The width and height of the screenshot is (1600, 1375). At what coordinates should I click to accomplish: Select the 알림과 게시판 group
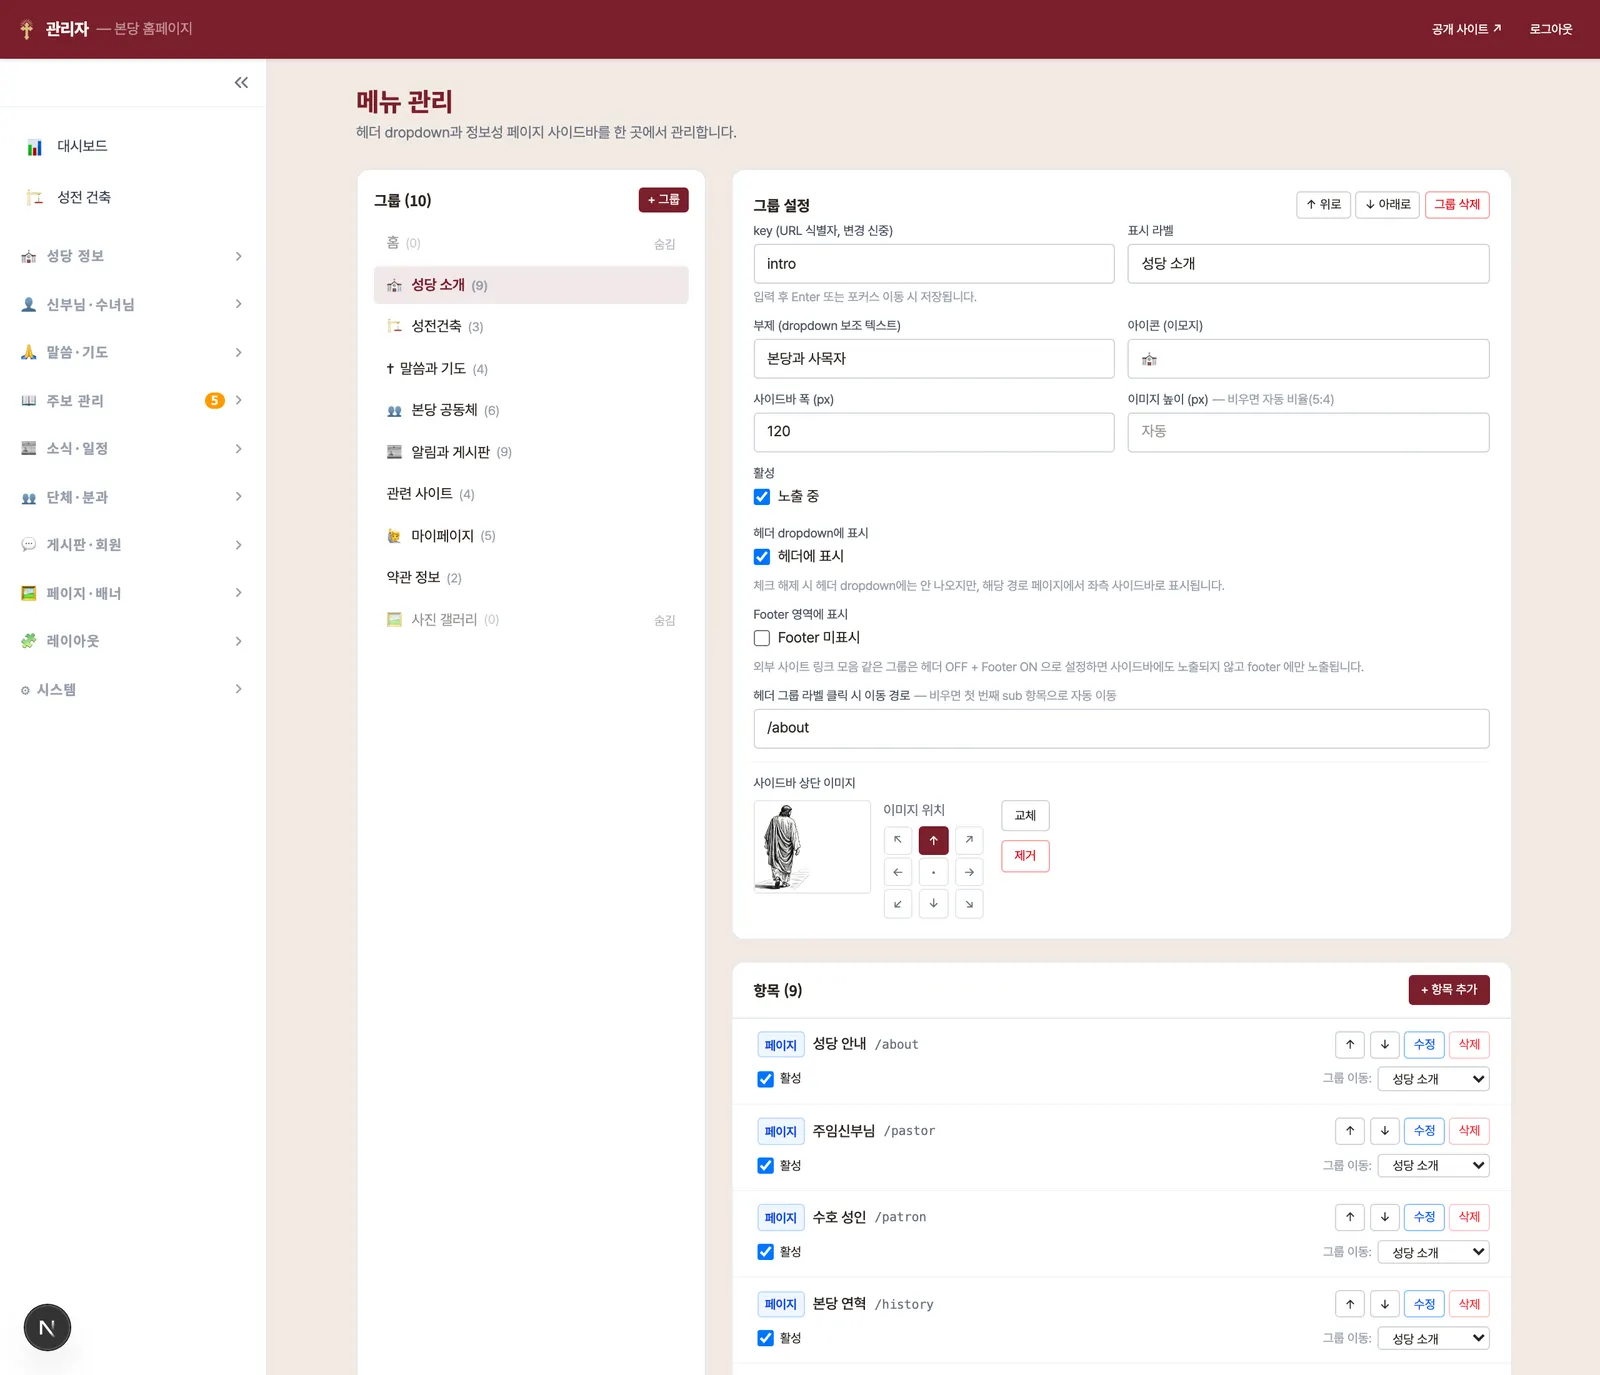tap(531, 452)
